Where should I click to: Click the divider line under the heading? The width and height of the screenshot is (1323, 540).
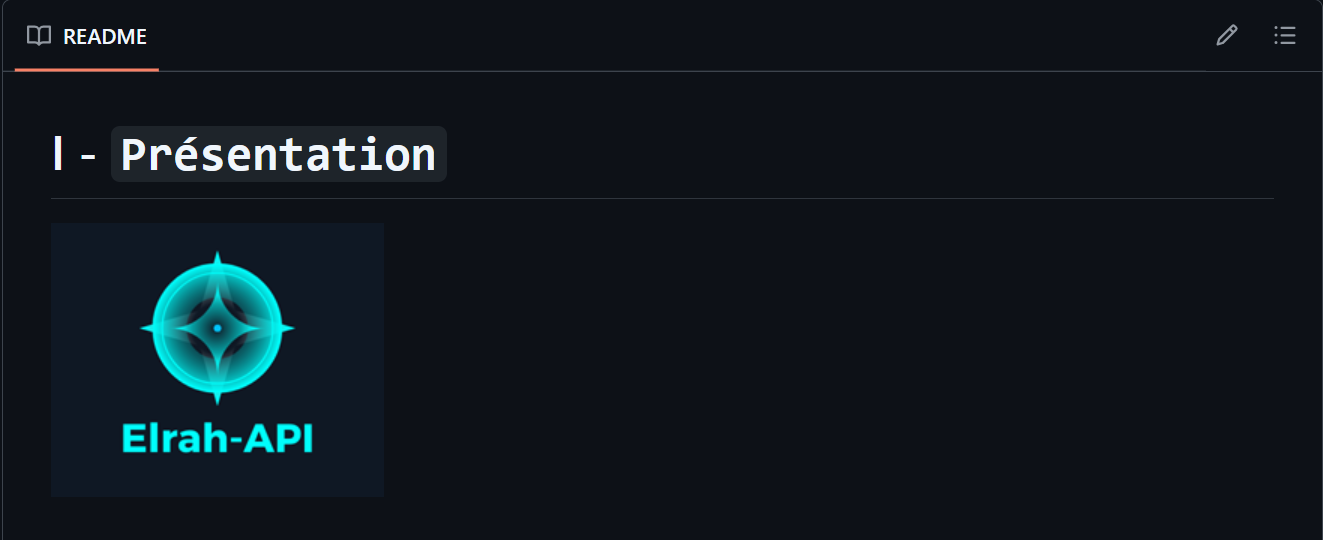coord(662,198)
